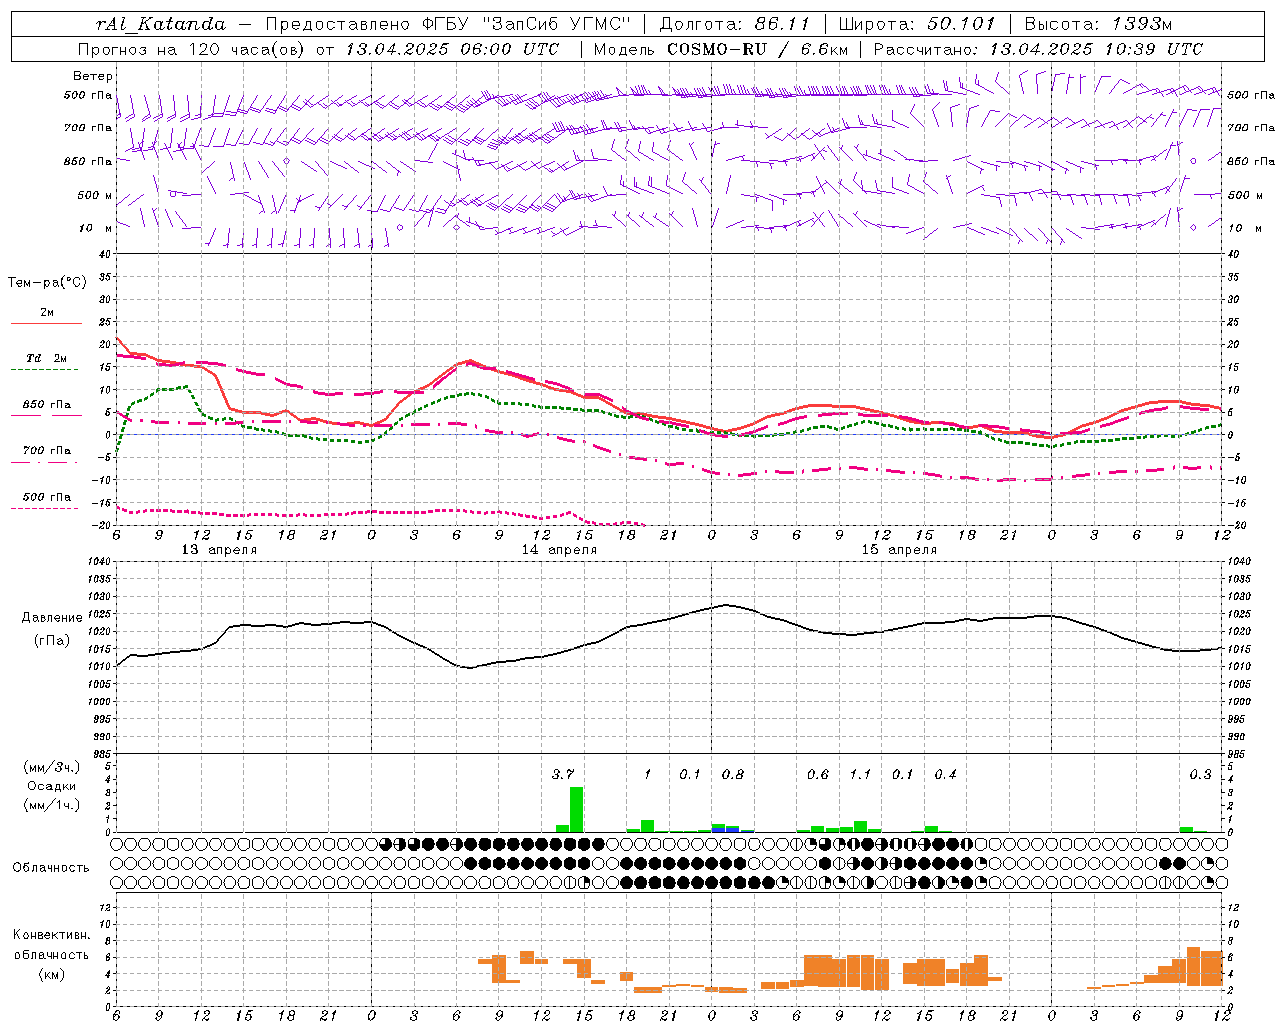Viewport: 1280px width, 1024px height.
Task: Click the 0.4 precipitation total
Action: 945,774
